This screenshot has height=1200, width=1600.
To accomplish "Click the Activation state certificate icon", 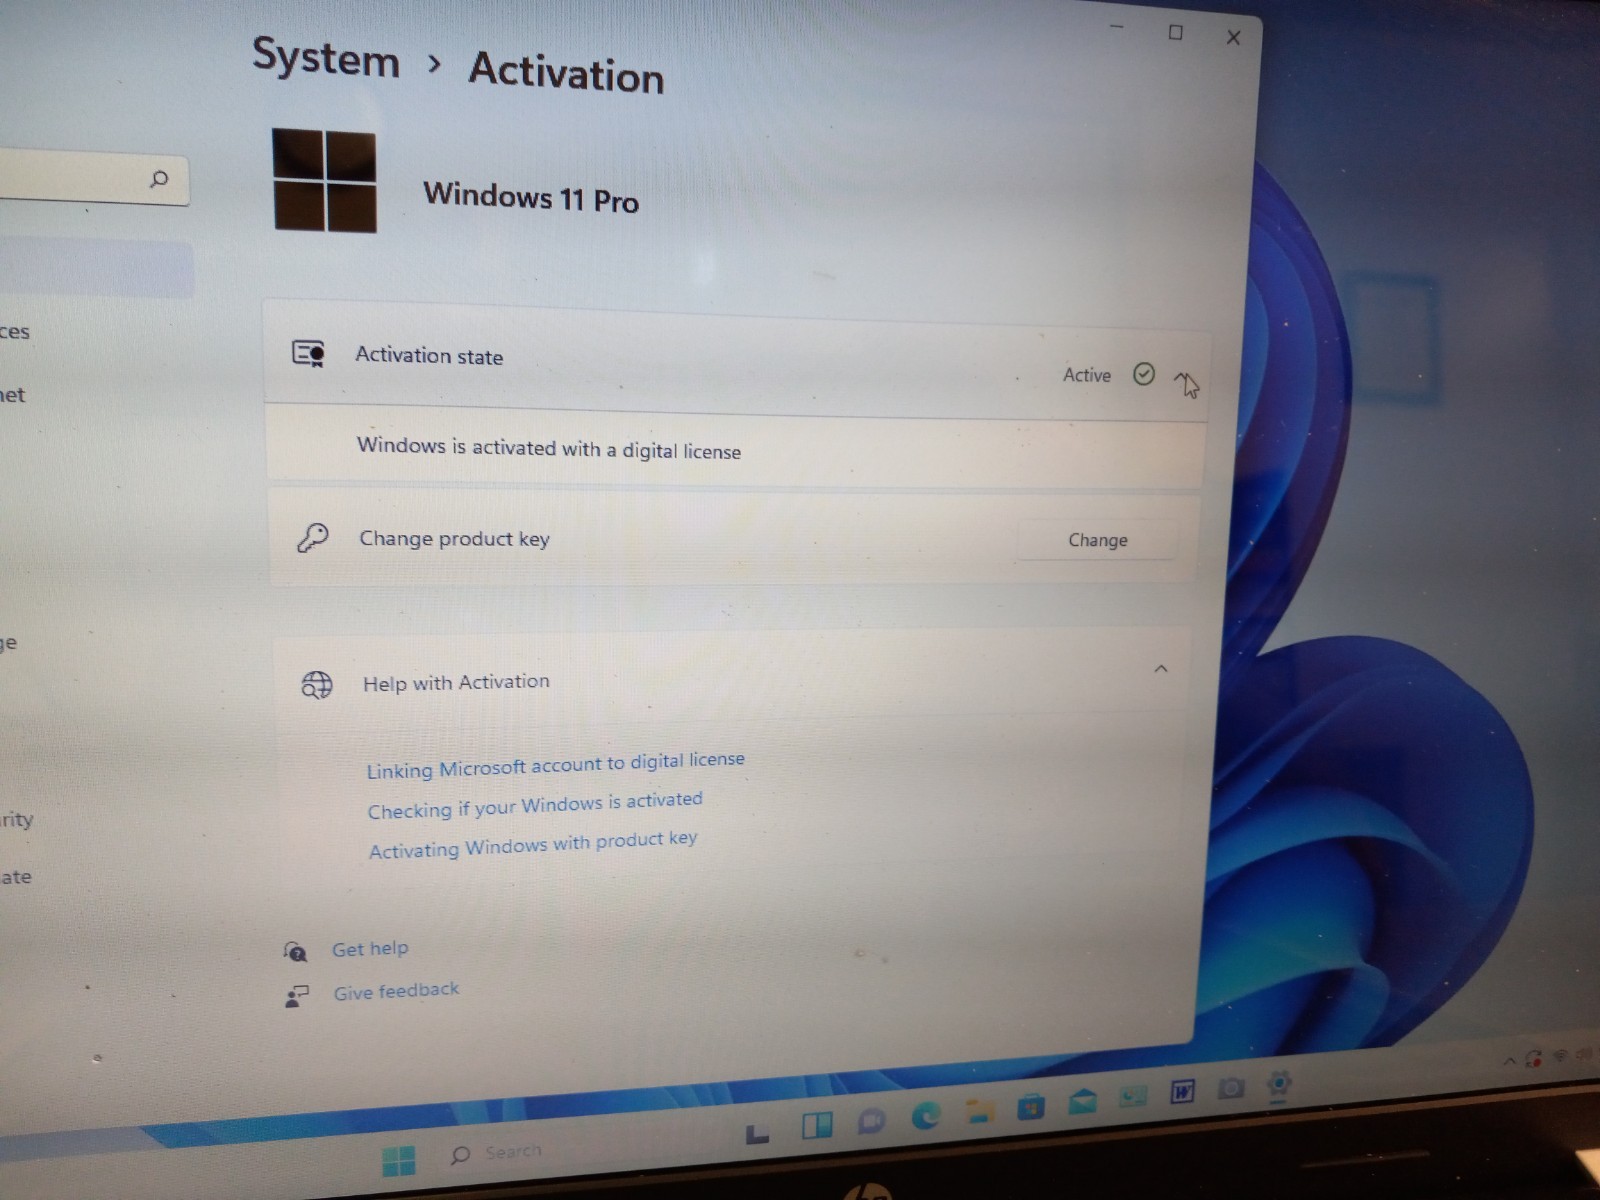I will (308, 354).
